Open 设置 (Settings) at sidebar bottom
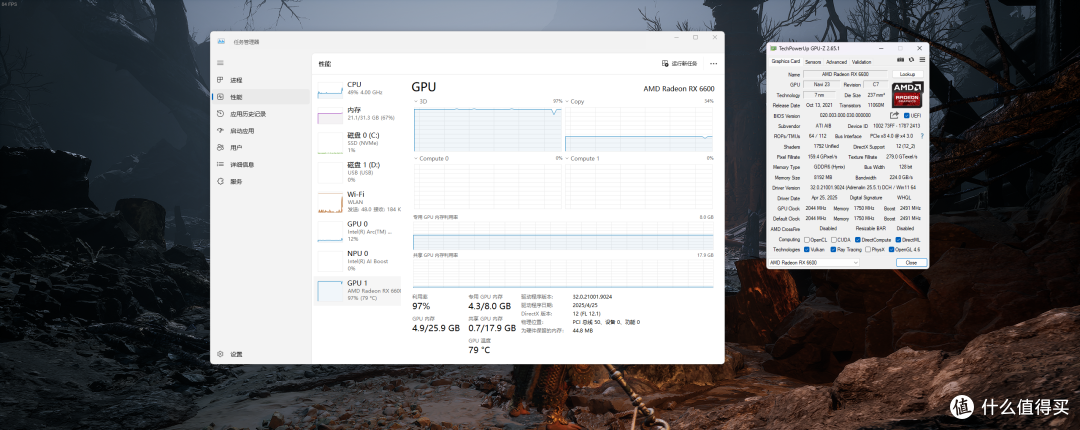 (x=260, y=354)
